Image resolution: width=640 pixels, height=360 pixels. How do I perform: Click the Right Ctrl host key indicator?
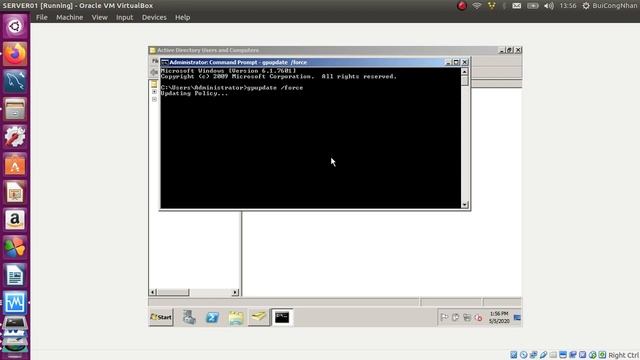[x=623, y=355]
